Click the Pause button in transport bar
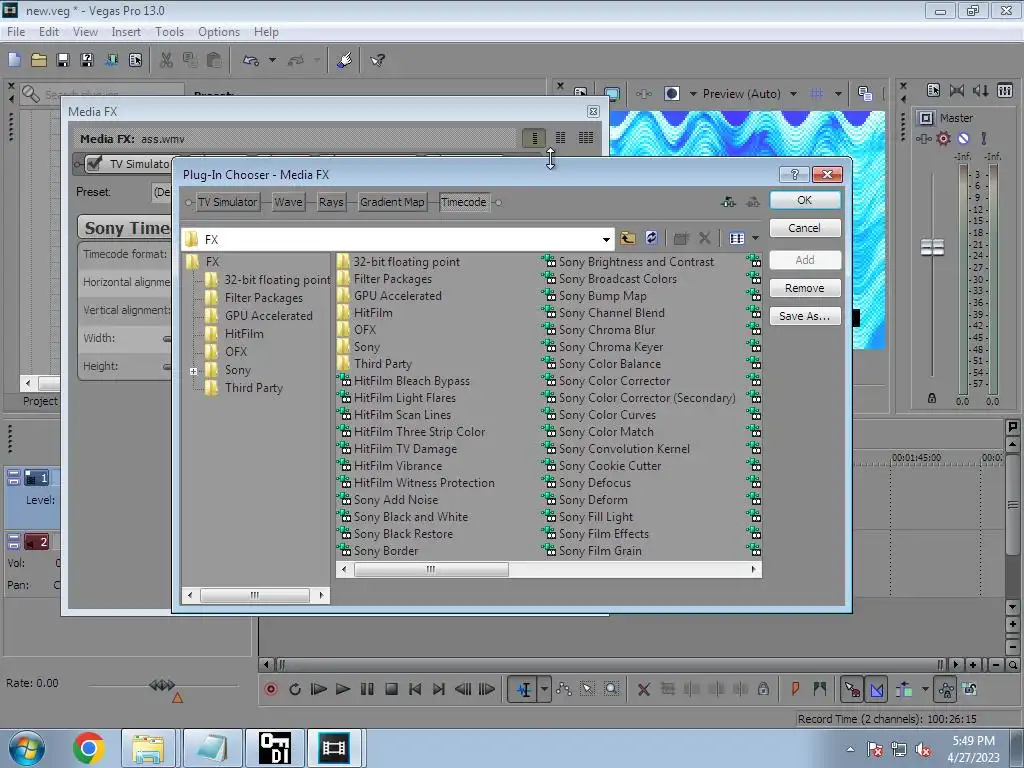1024x768 pixels. [367, 689]
